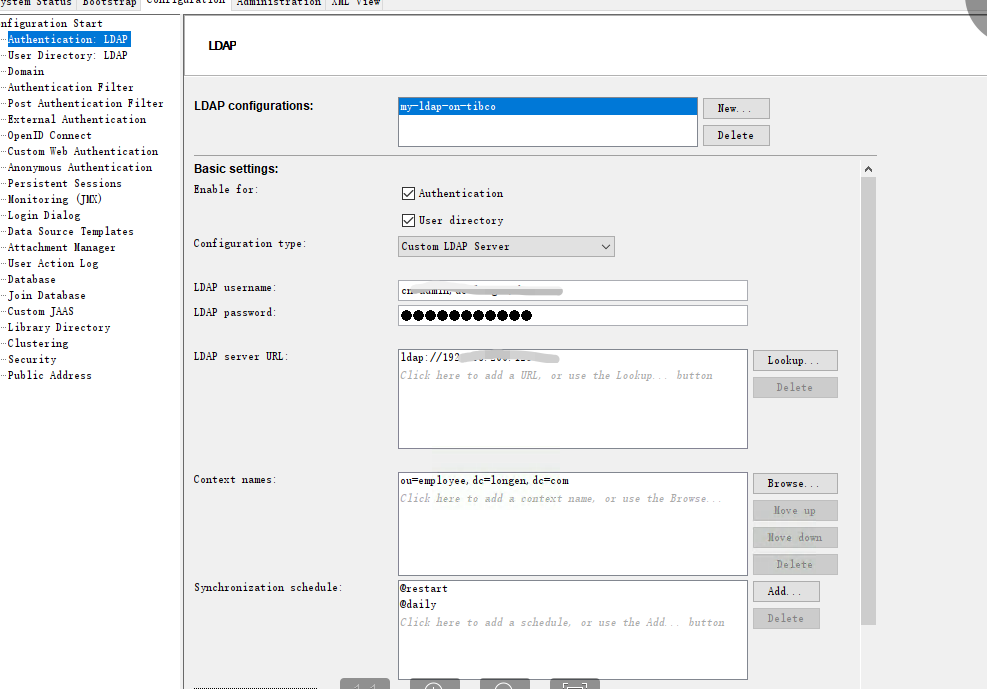Screen dimensions: 987x689
Task: Click the Move up button
Action: click(x=795, y=510)
